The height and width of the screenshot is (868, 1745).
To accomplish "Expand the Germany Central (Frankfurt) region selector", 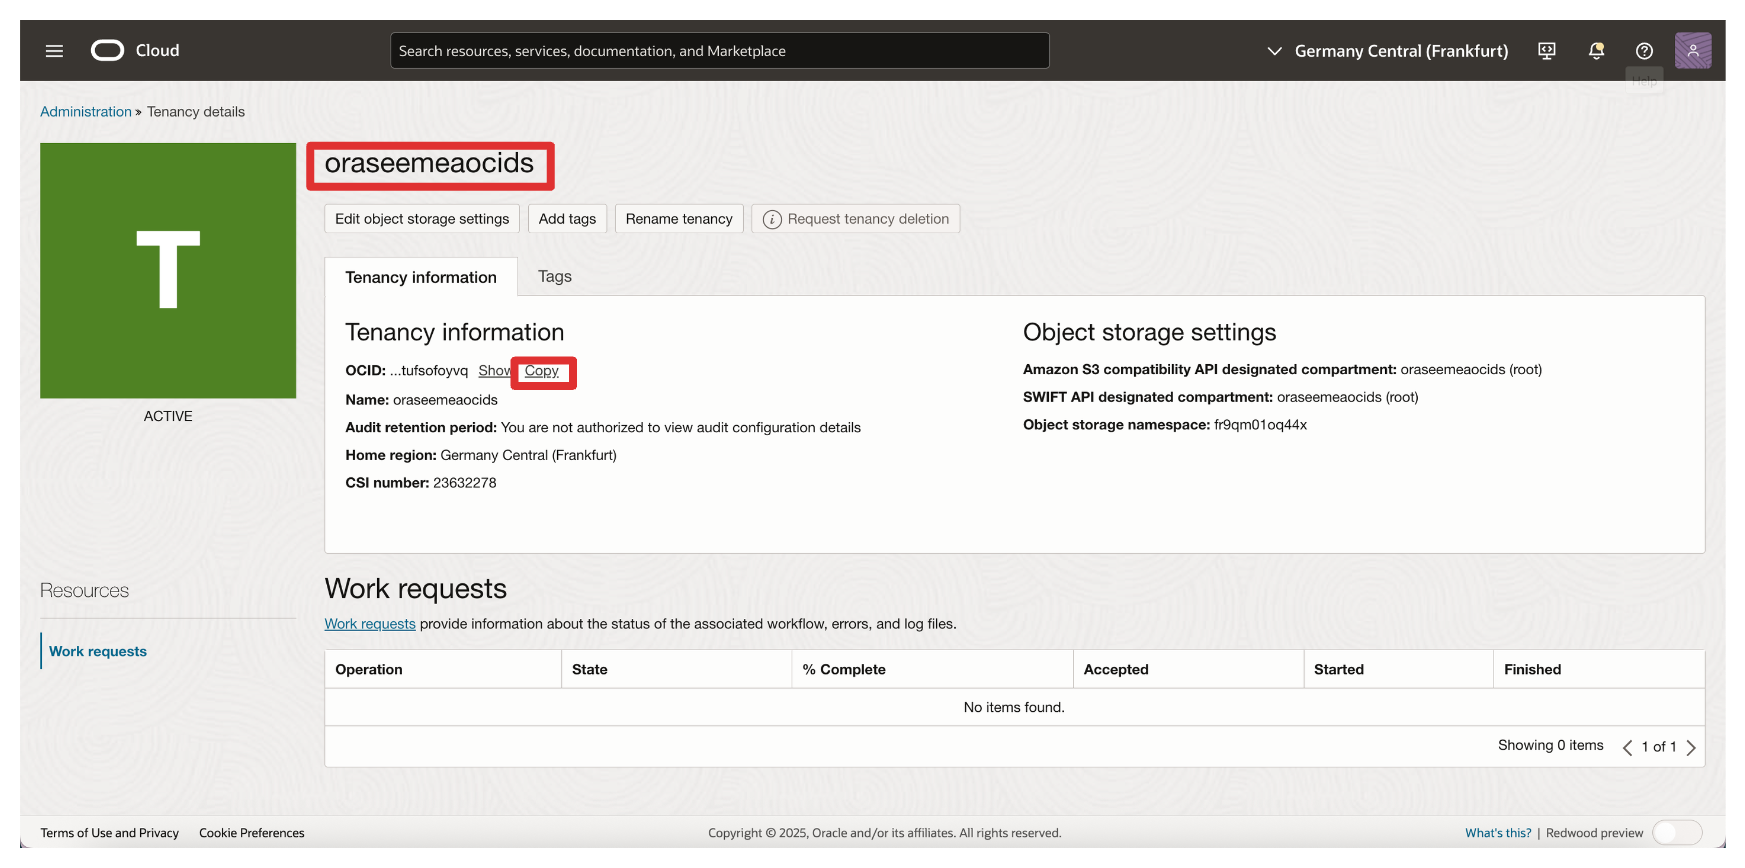I will pos(1388,51).
